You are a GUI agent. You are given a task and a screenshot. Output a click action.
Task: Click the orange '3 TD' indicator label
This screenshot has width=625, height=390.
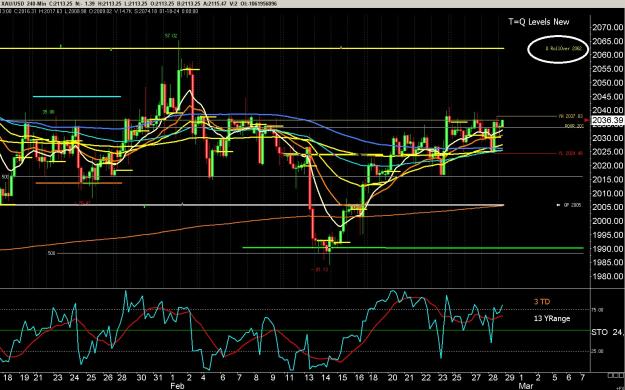pos(542,302)
